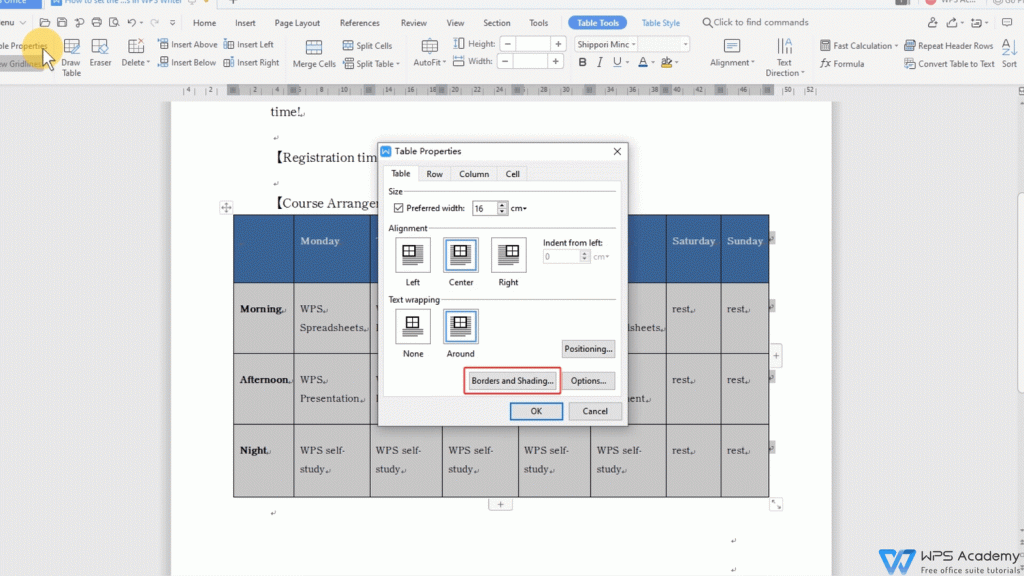Open the References ribbon tab
This screenshot has width=1024, height=576.
359,23
